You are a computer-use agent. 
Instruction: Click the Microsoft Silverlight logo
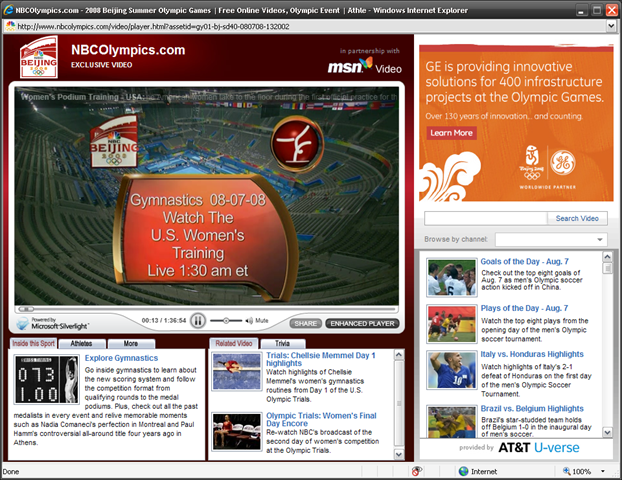tap(52, 323)
